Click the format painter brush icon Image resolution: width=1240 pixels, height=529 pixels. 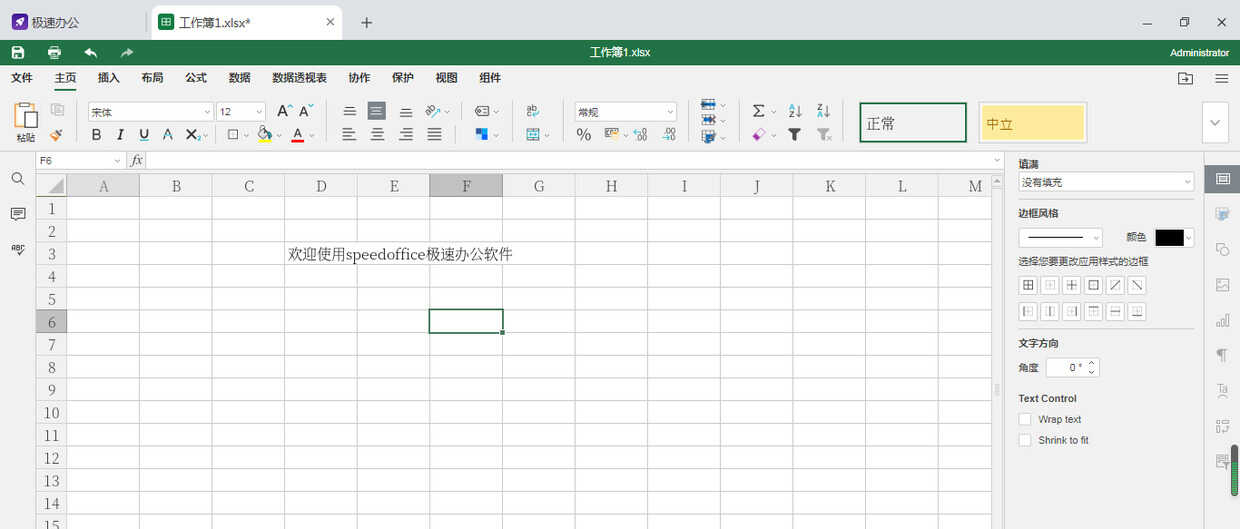(x=57, y=134)
